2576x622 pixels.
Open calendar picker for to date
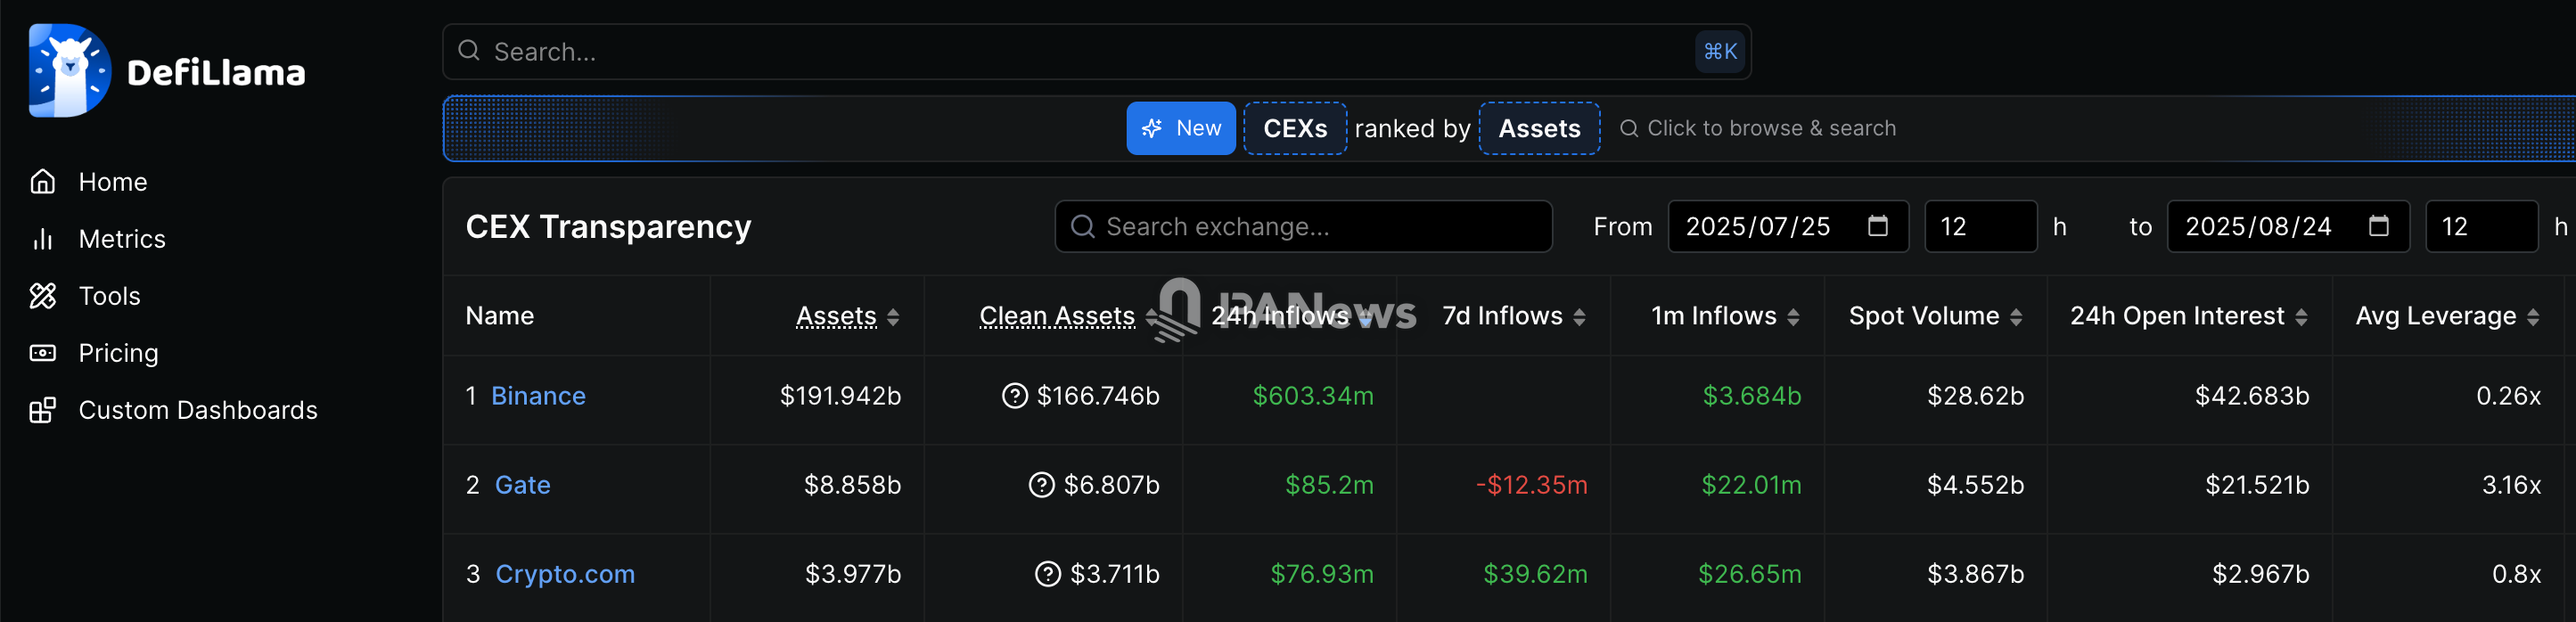tap(2379, 226)
